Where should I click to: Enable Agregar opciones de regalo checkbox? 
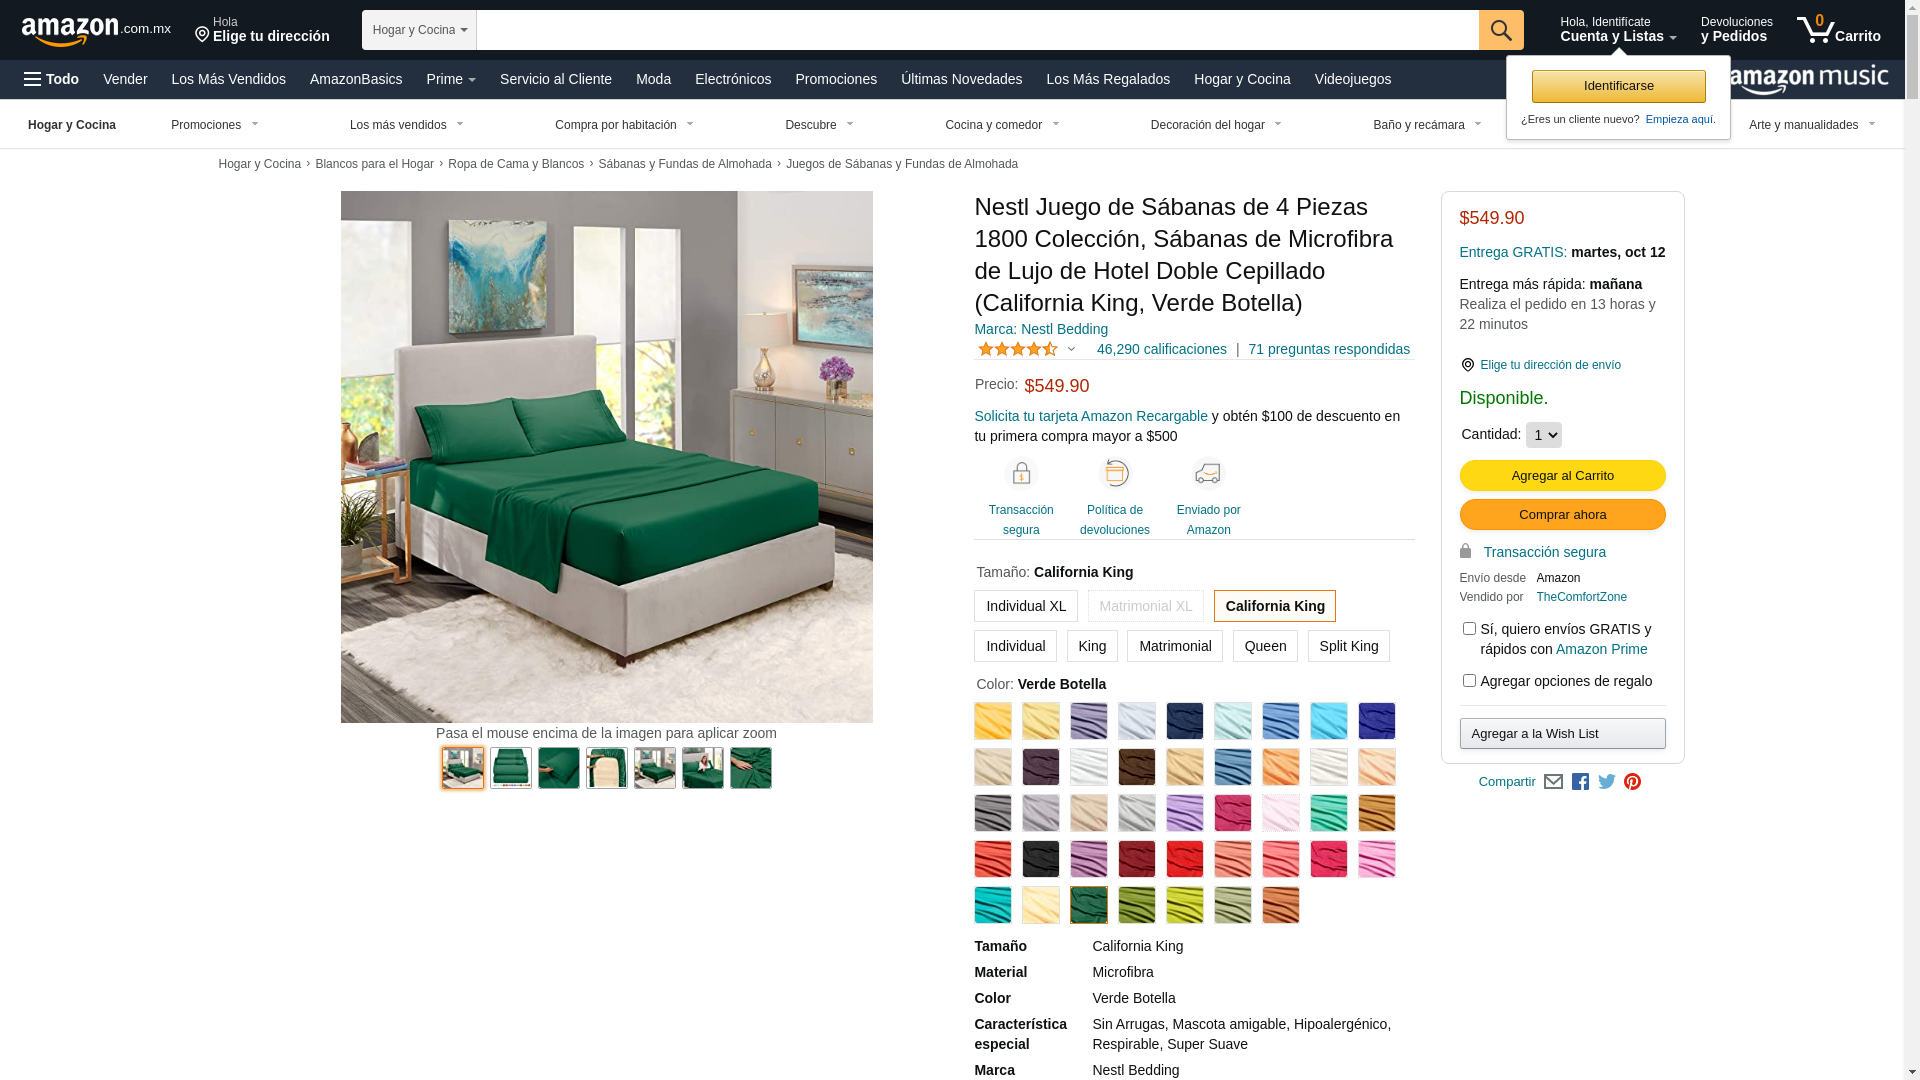[x=1468, y=681]
